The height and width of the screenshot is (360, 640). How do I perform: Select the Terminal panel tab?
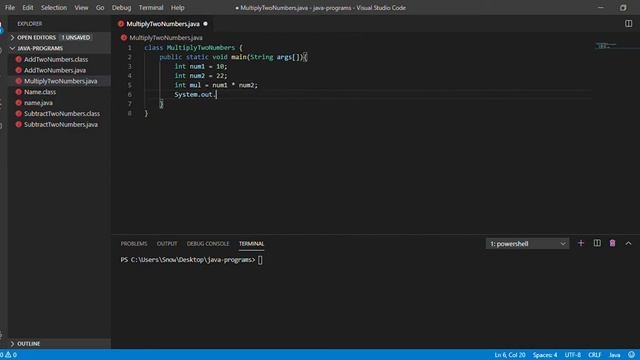pos(251,244)
